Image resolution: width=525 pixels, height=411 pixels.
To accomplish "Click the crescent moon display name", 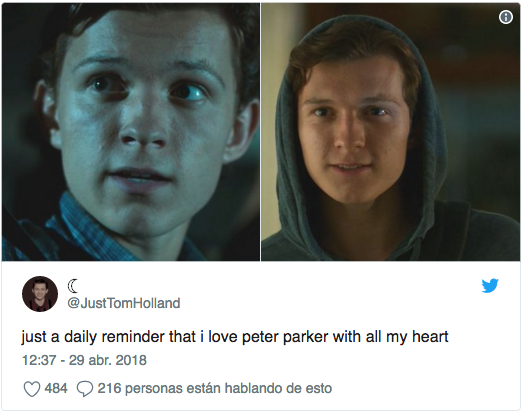I will [72, 286].
